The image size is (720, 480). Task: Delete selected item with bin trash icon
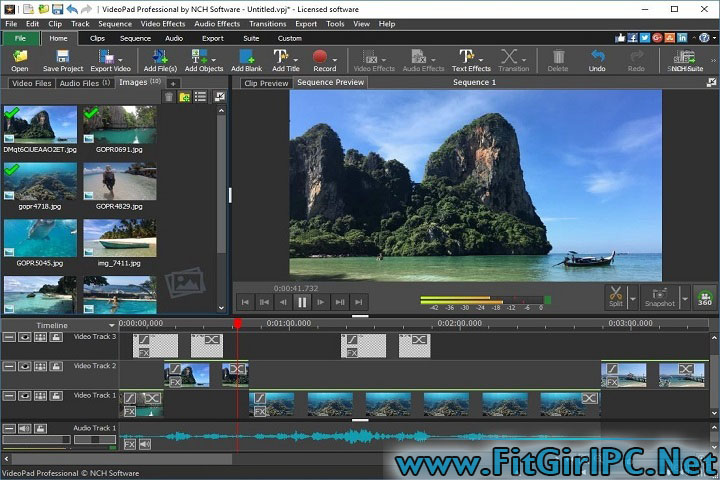tap(170, 97)
